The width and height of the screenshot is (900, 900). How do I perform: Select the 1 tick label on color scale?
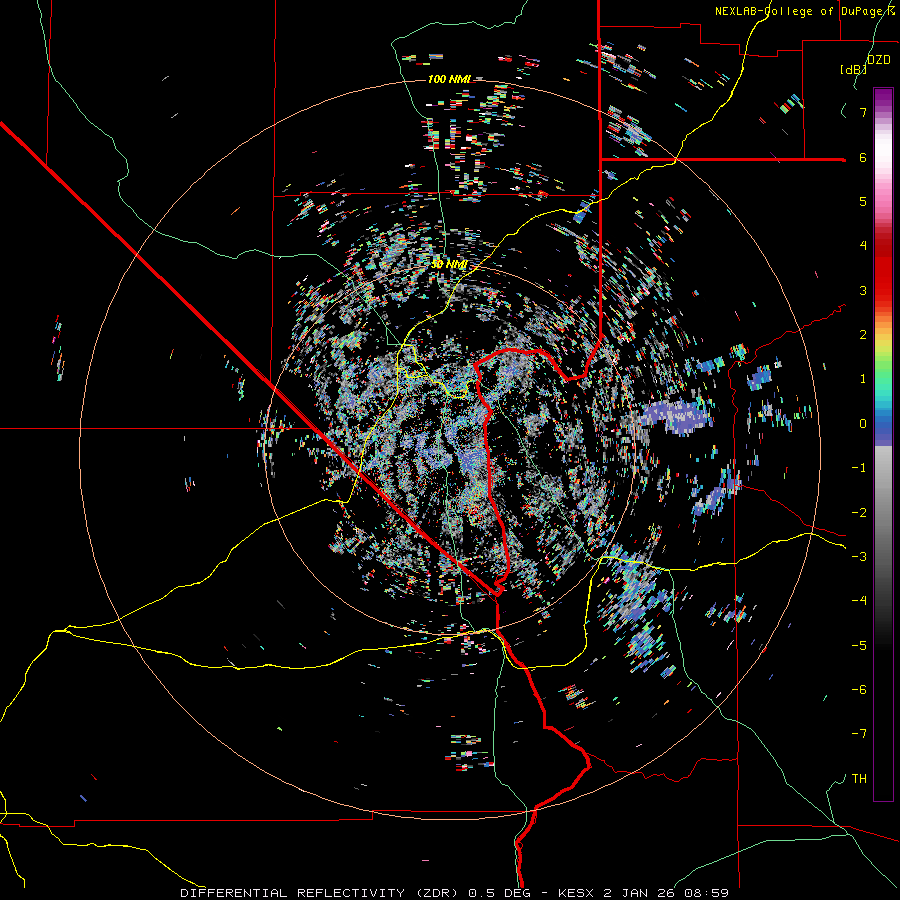[863, 379]
